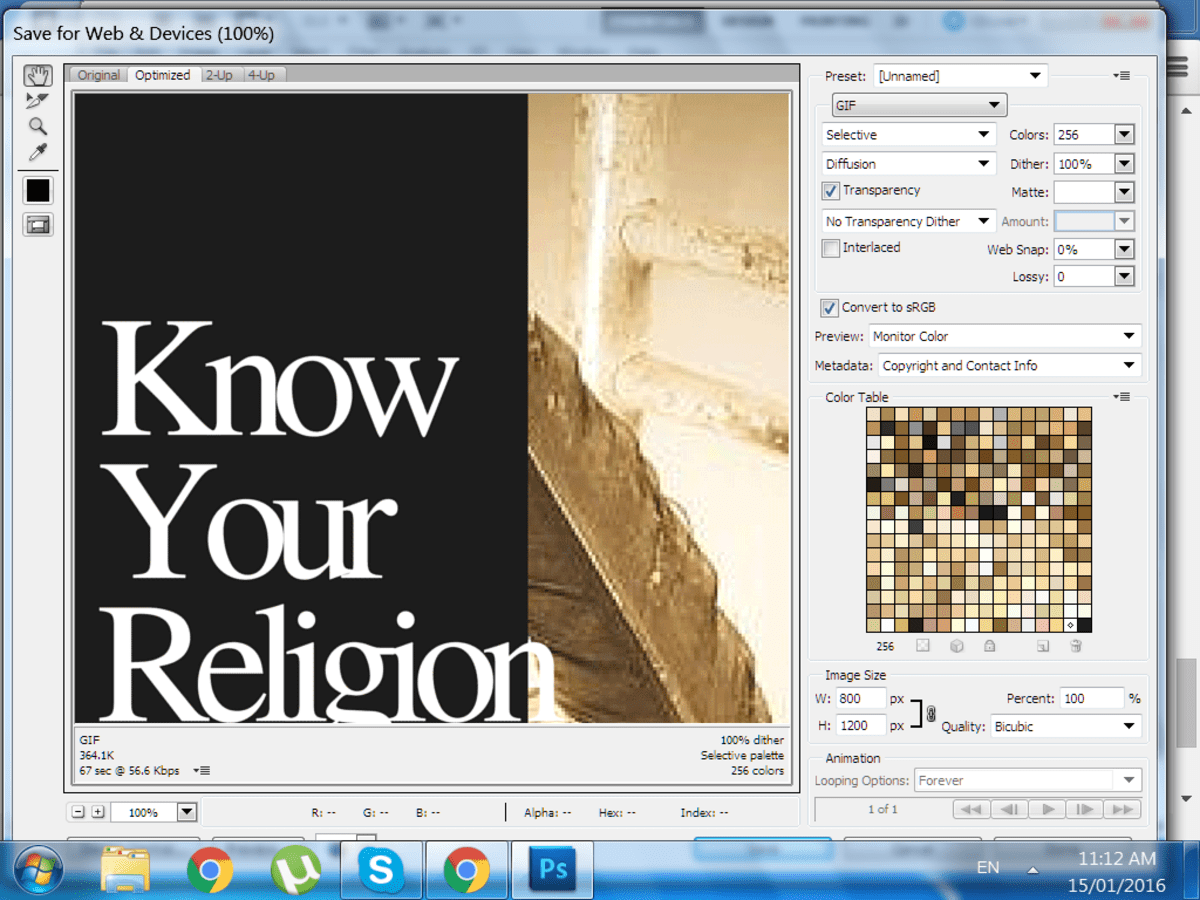This screenshot has width=1200, height=900.
Task: Click the lock selected colors icon
Action: pos(989,646)
